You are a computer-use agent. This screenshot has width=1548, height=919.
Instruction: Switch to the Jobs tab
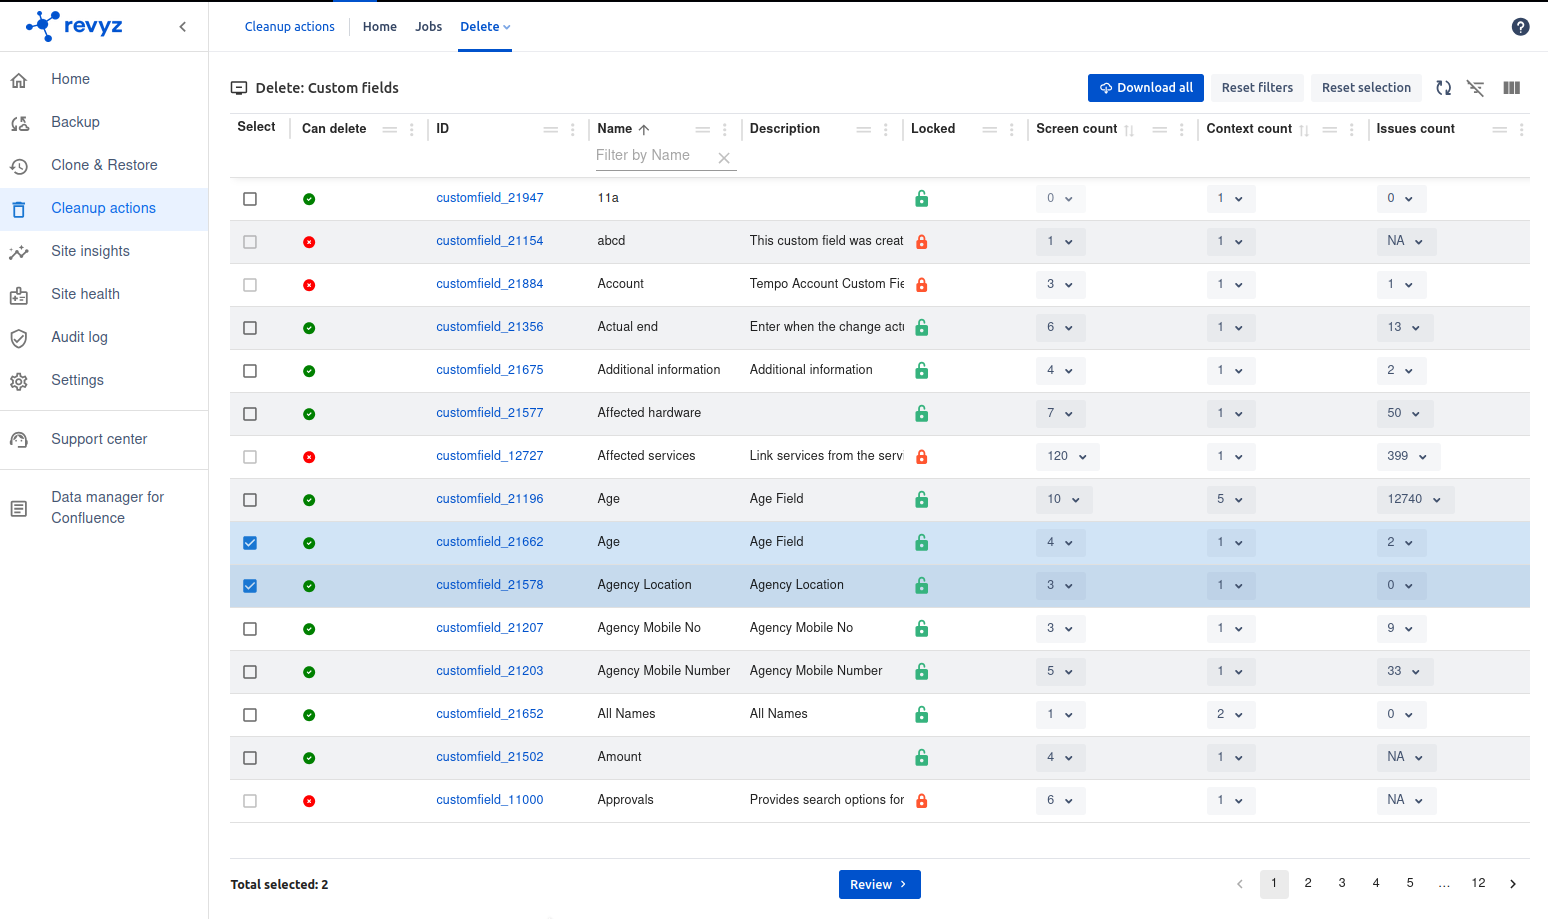coord(428,27)
